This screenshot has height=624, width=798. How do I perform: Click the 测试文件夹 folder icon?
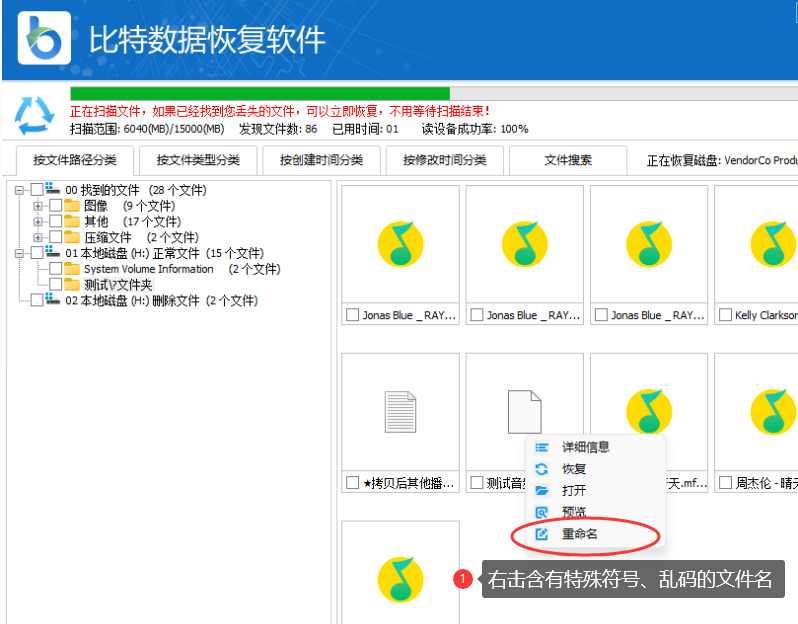72,285
